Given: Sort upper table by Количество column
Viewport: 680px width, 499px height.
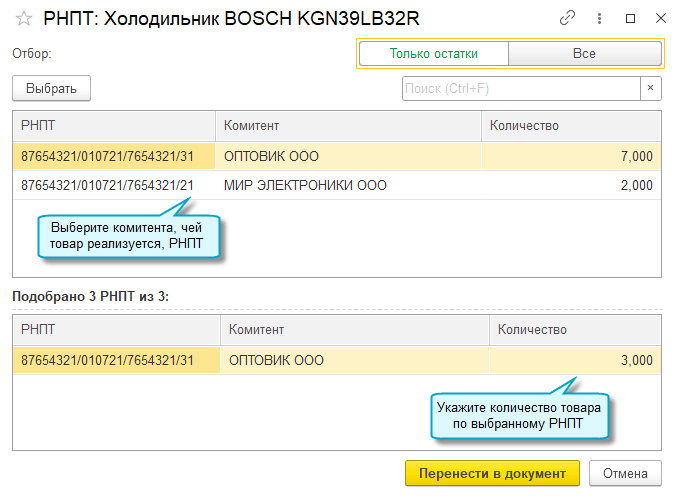Looking at the screenshot, I should 570,126.
